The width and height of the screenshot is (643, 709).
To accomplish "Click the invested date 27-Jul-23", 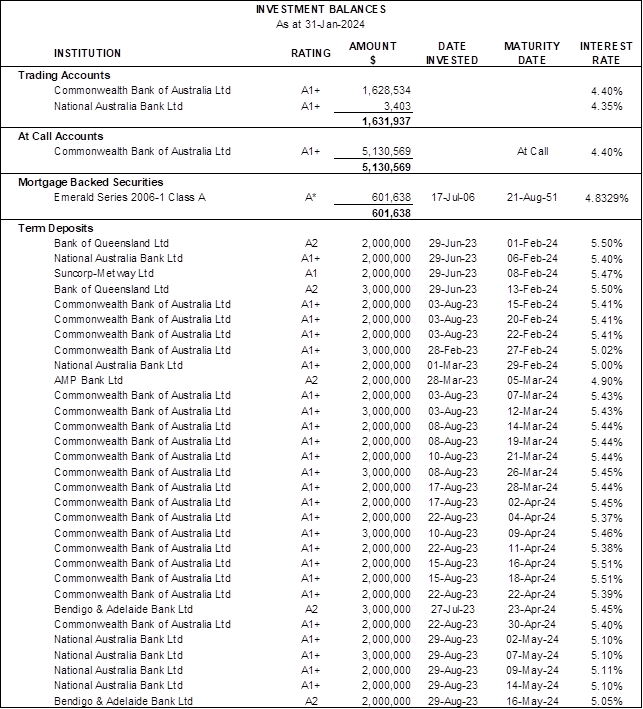I will pos(453,609).
